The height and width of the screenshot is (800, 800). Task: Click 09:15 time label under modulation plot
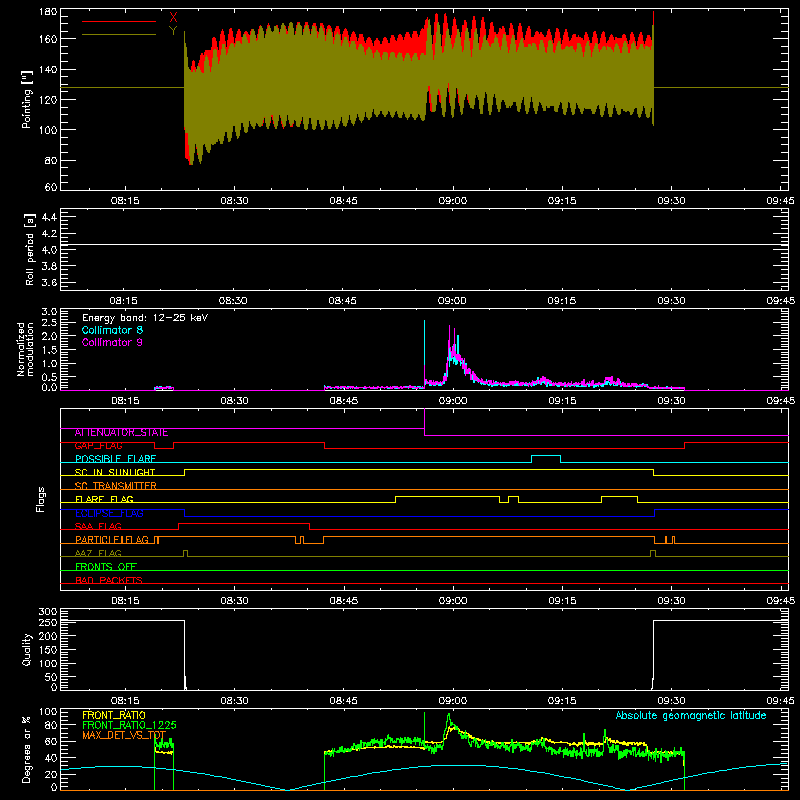562,401
